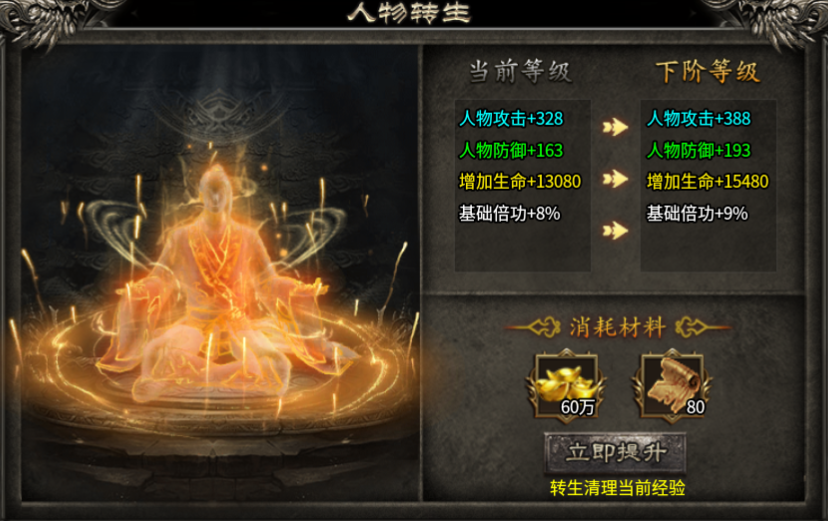The image size is (828, 521).
Task: Select current 增加生命+13080 stat line
Action: tap(520, 182)
